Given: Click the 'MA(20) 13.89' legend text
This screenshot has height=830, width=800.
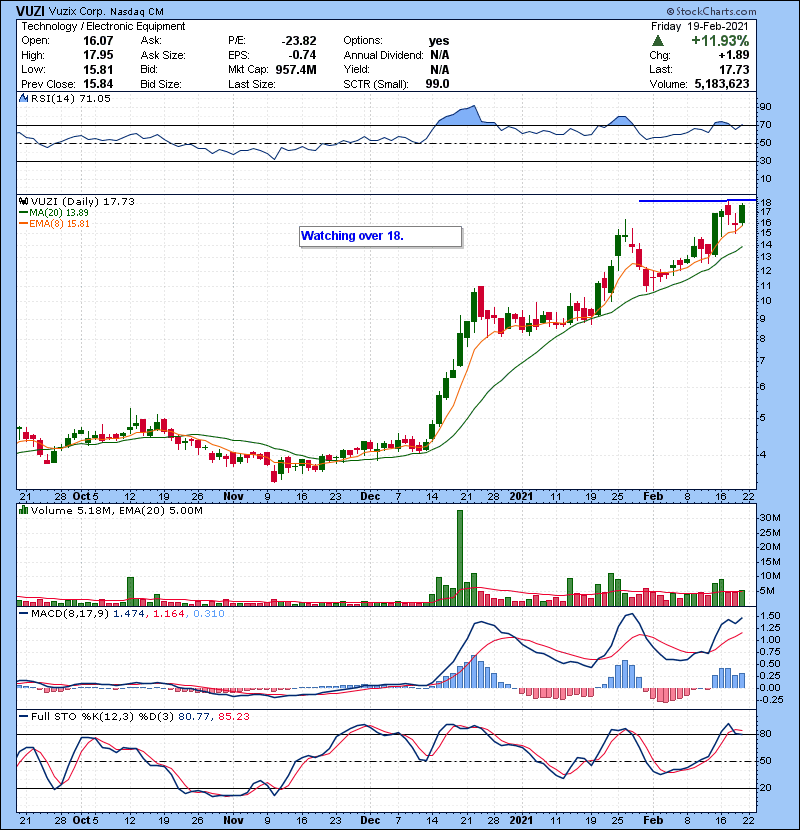Looking at the screenshot, I should tap(59, 213).
